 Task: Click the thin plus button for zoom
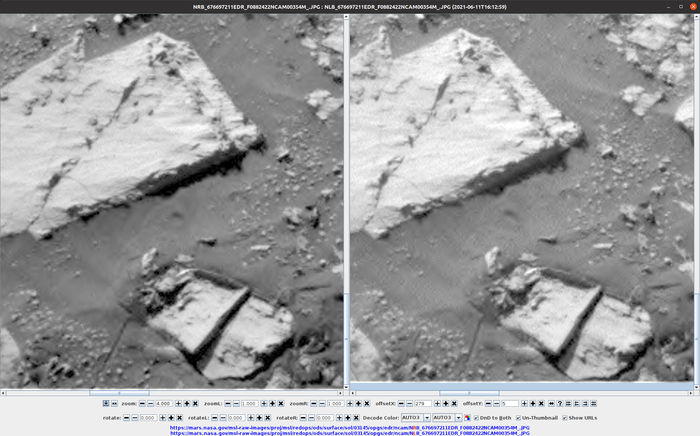178,403
